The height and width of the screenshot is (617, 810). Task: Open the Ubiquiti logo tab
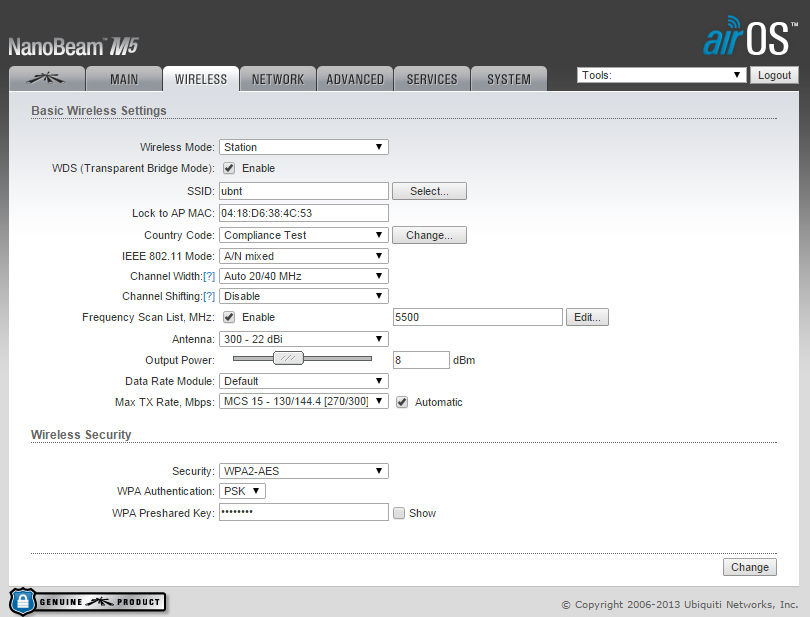(x=46, y=79)
